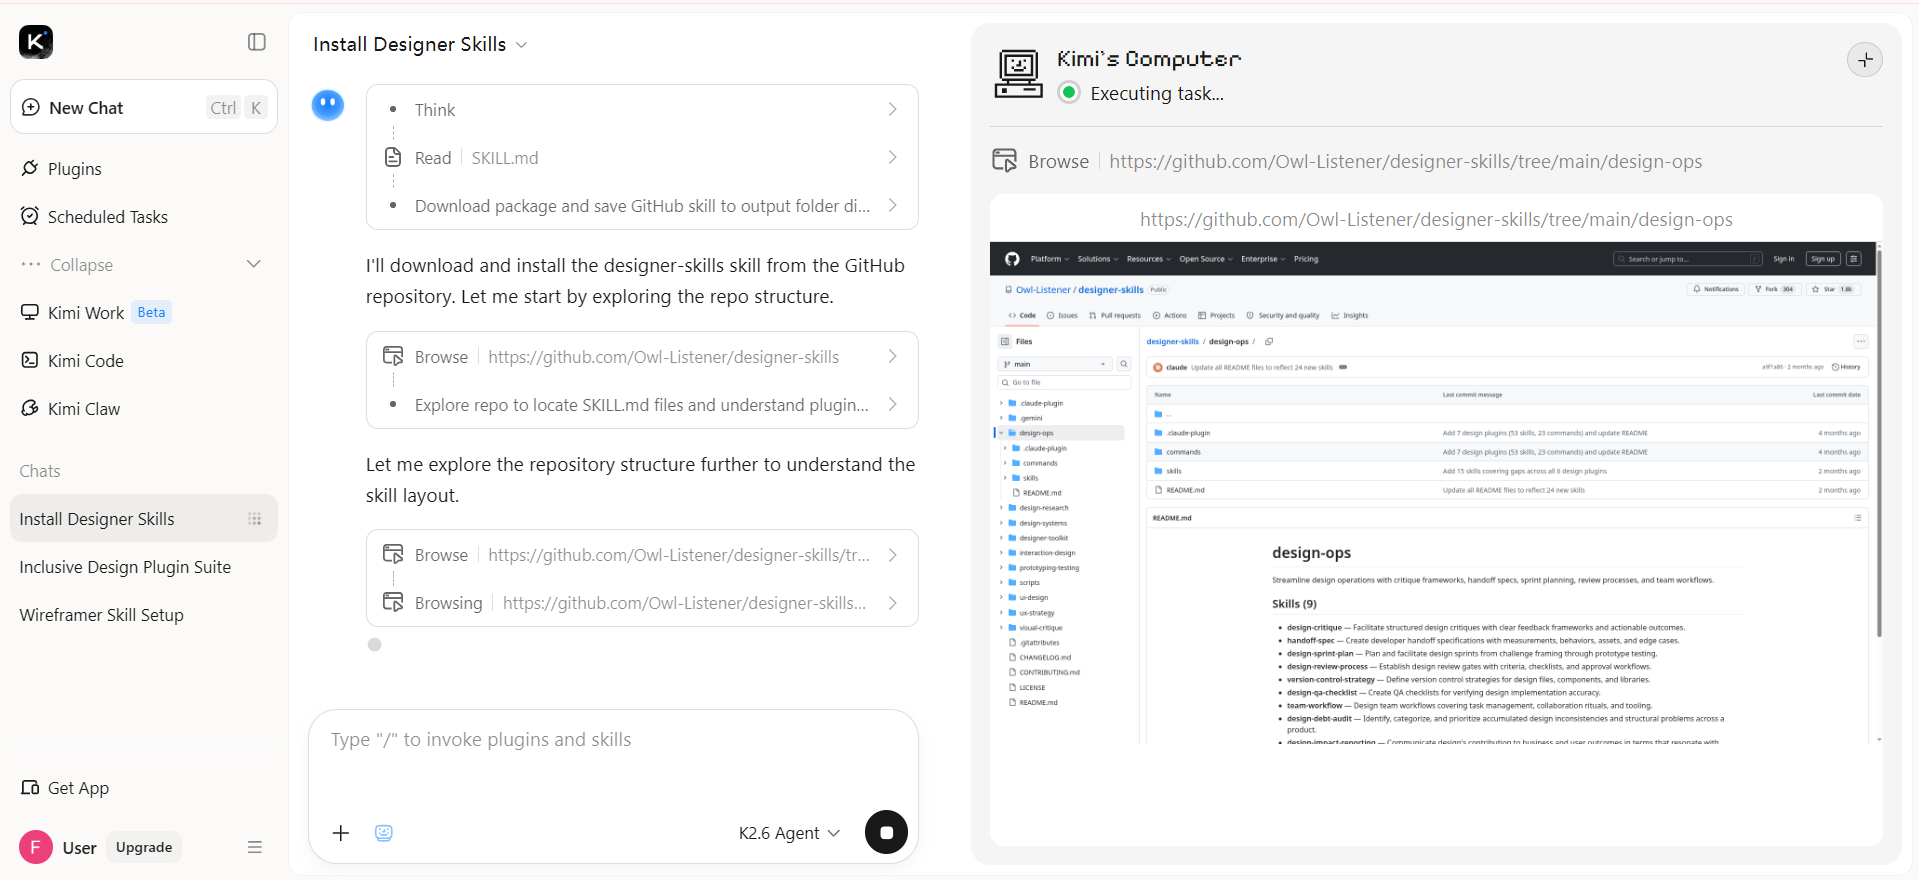The image size is (1919, 880).
Task: Open the Install Designer Skills title dropdown
Action: [421, 44]
